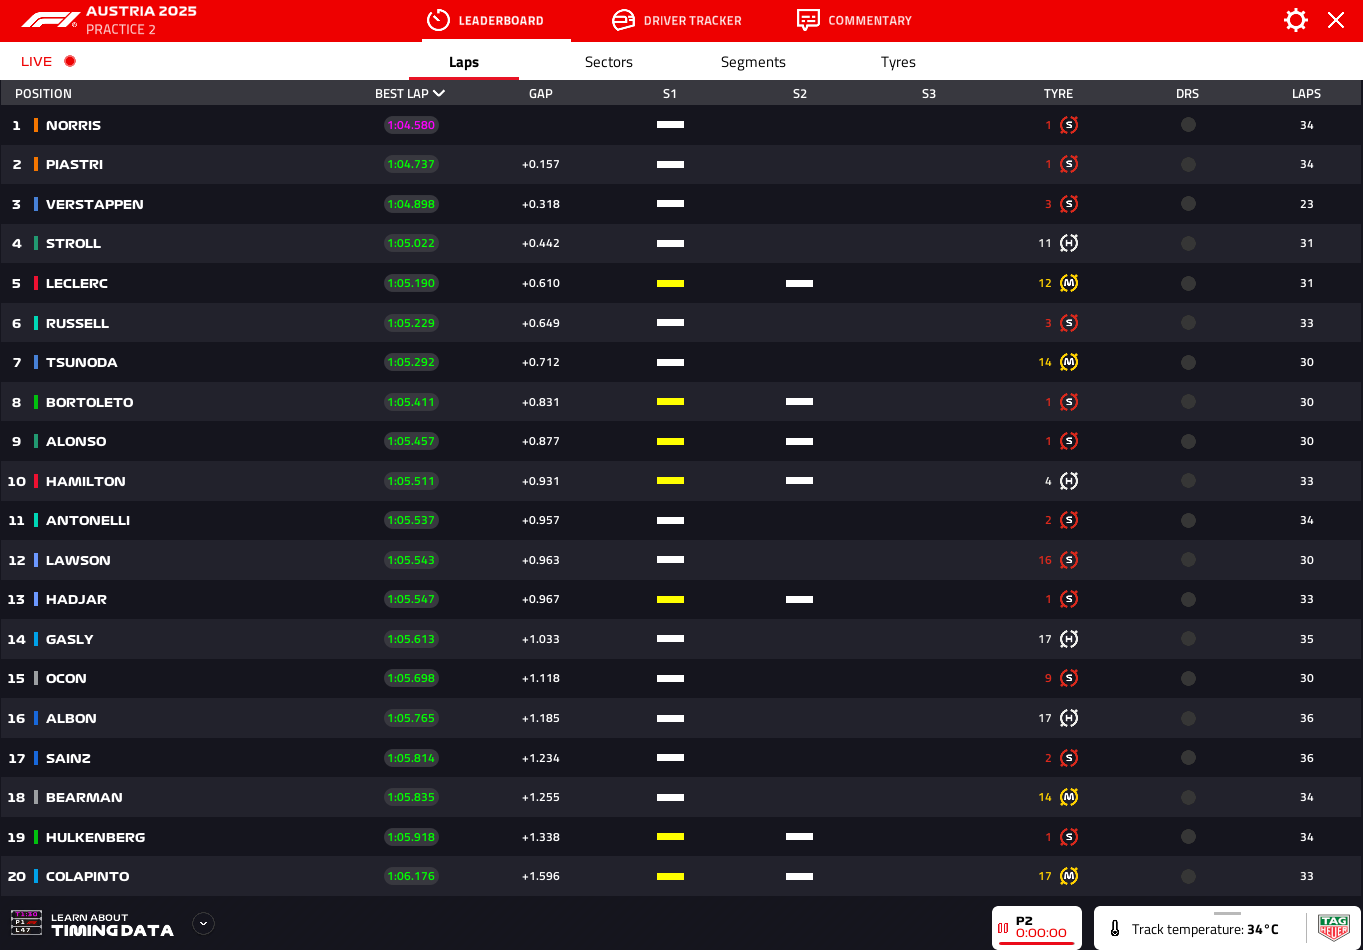Click Sainz's best lap 1:05.814
Screen dimensions: 1363x950
pyautogui.click(x=411, y=758)
